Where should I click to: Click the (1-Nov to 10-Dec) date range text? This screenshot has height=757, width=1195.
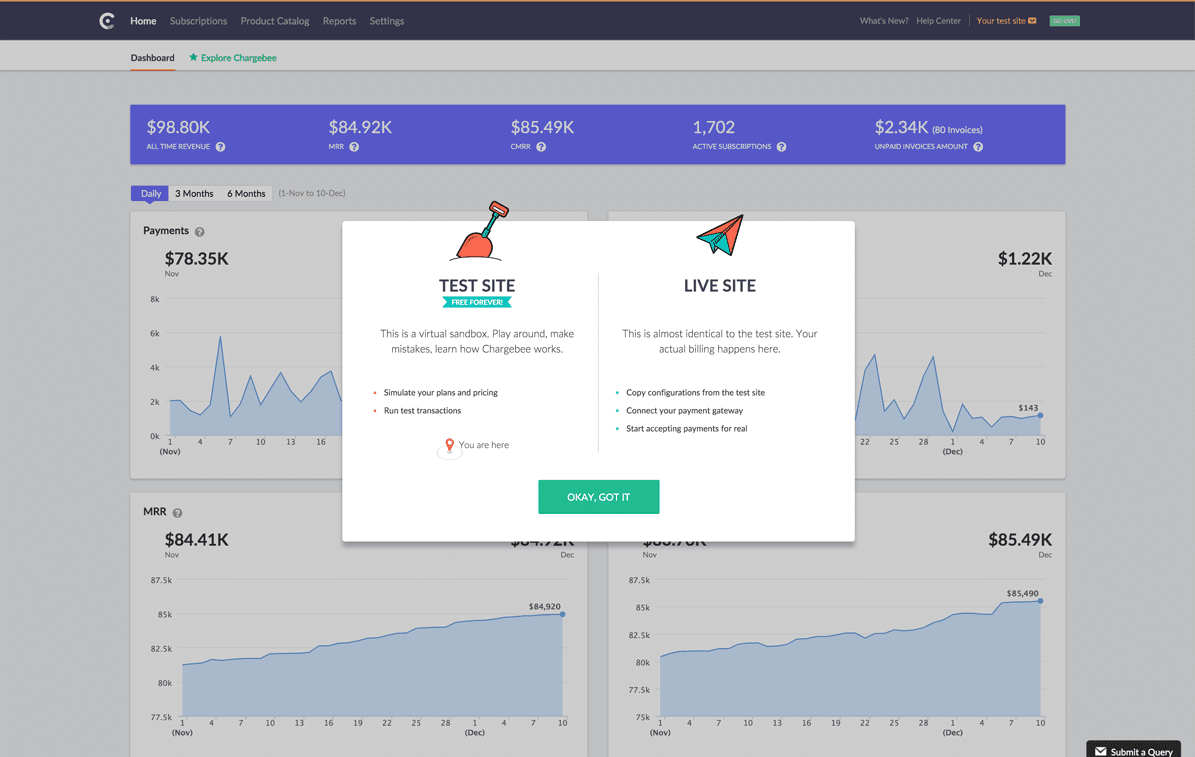tap(312, 194)
